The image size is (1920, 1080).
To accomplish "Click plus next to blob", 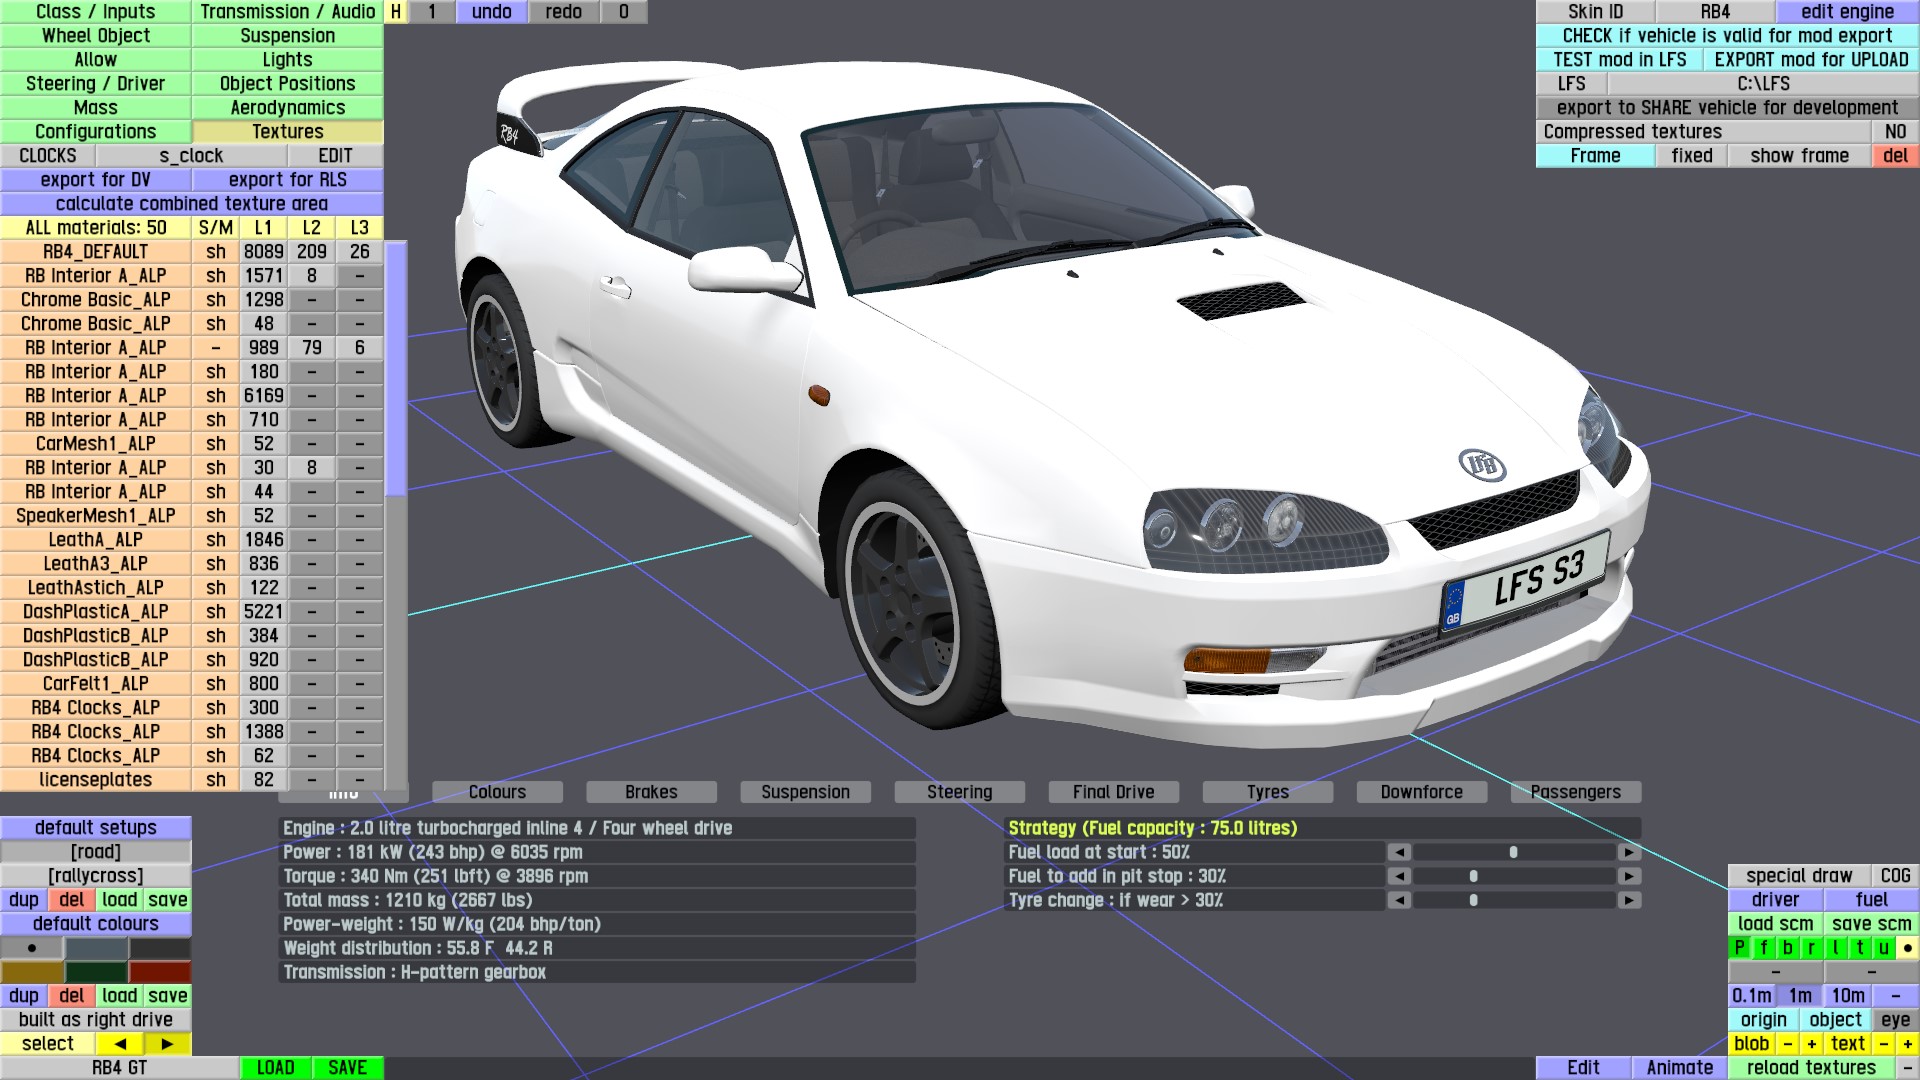I will tap(1811, 1044).
